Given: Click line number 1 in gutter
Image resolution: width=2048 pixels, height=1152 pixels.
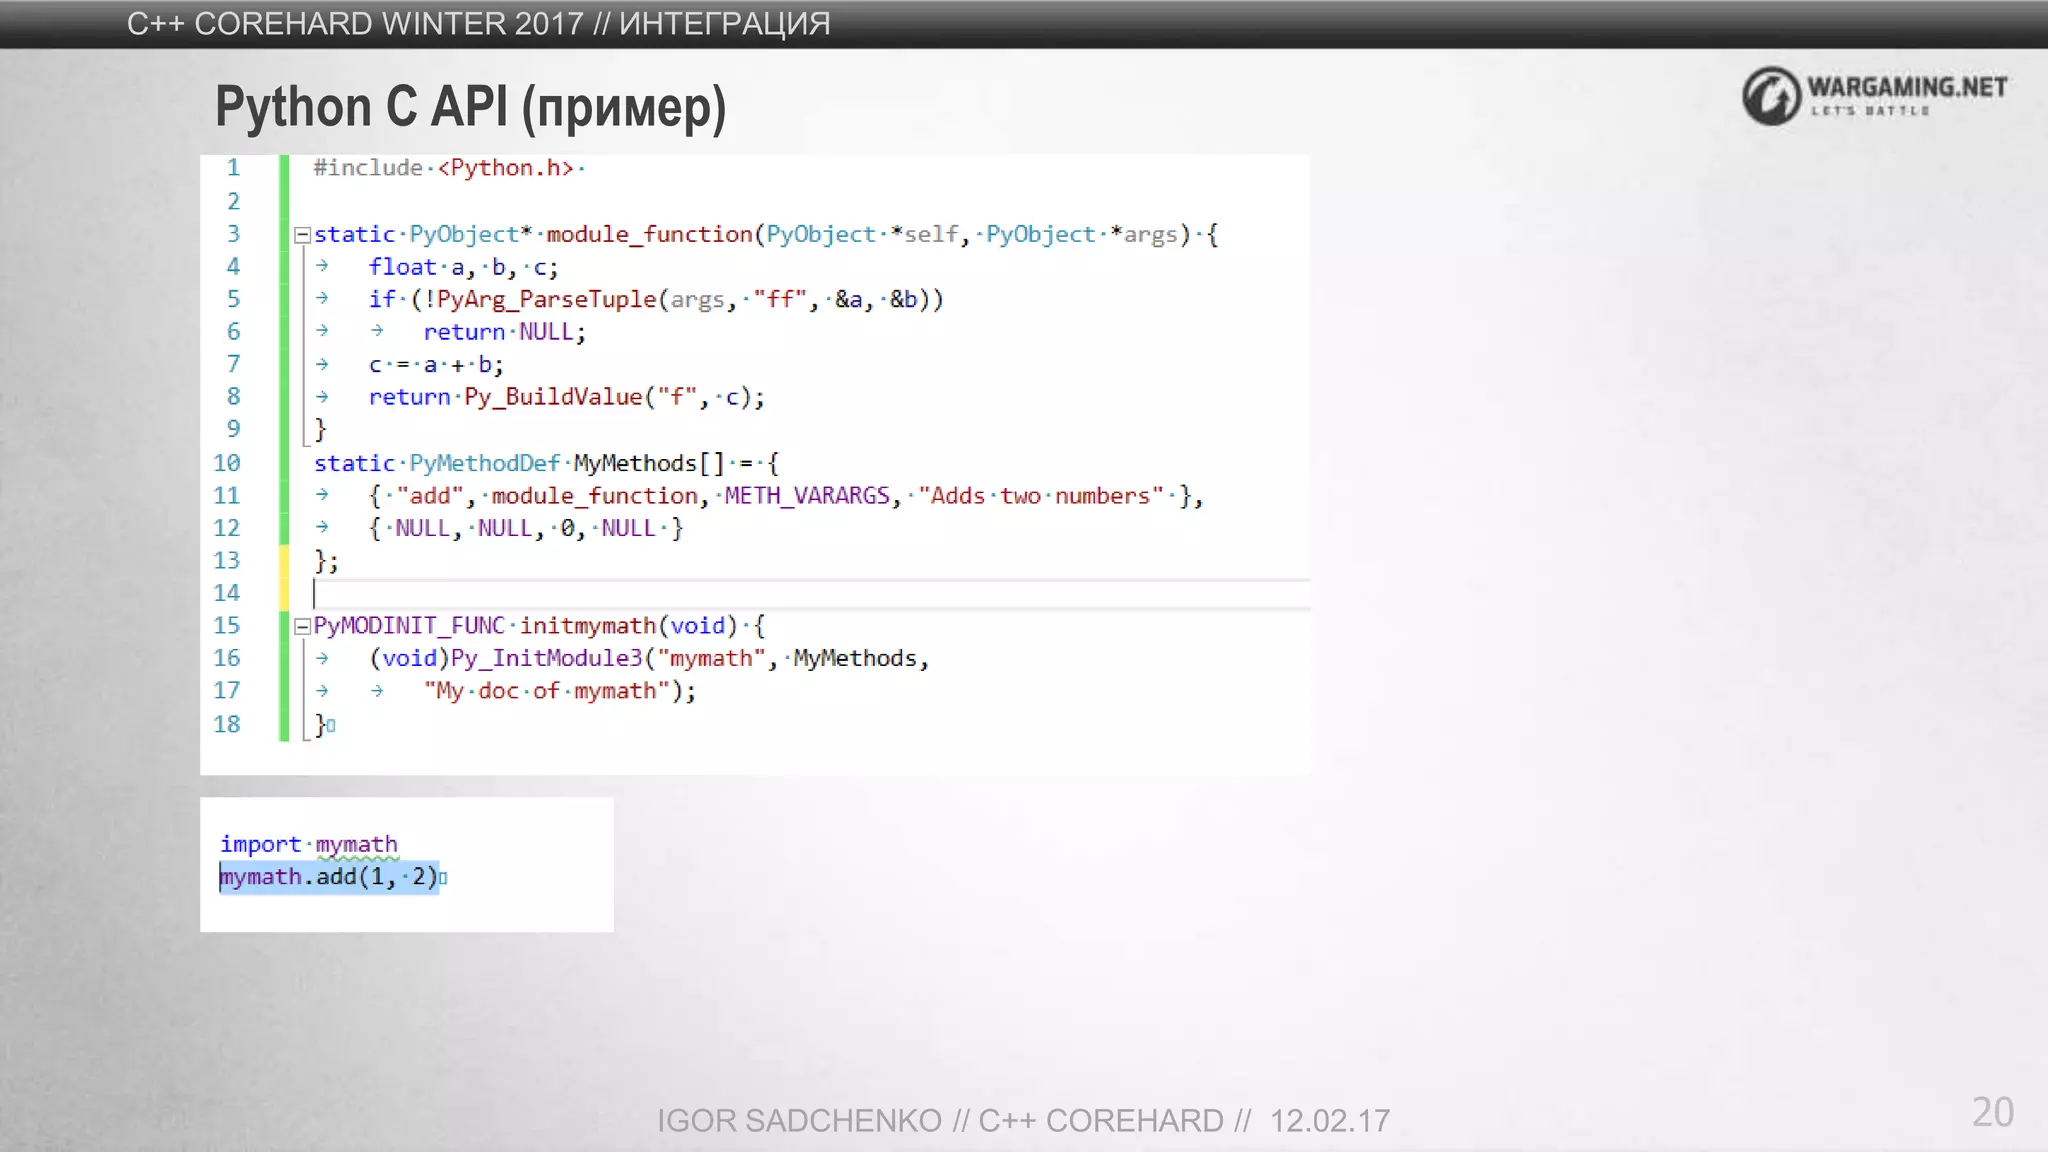Looking at the screenshot, I should click(x=233, y=168).
